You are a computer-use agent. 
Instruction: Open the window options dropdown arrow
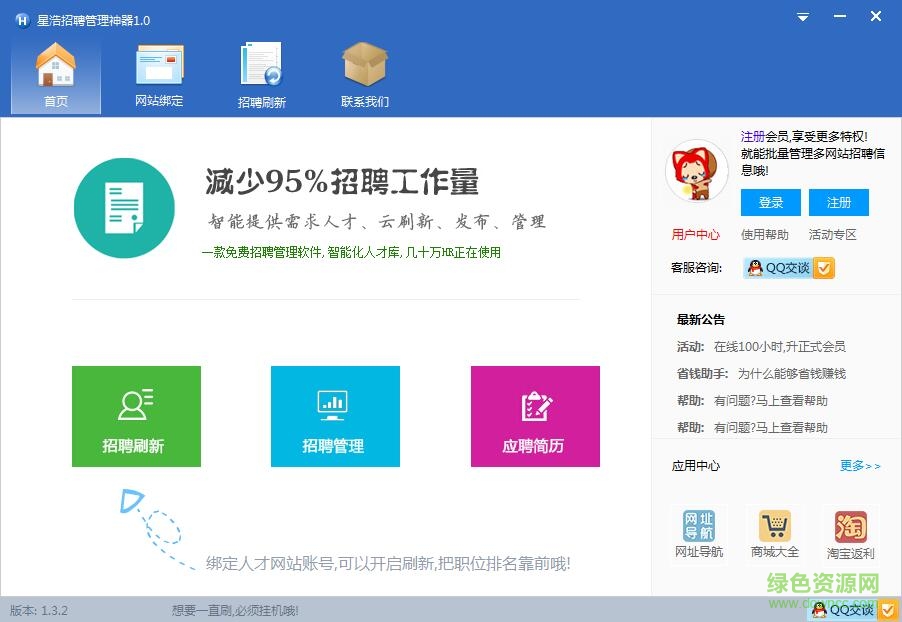[x=803, y=17]
